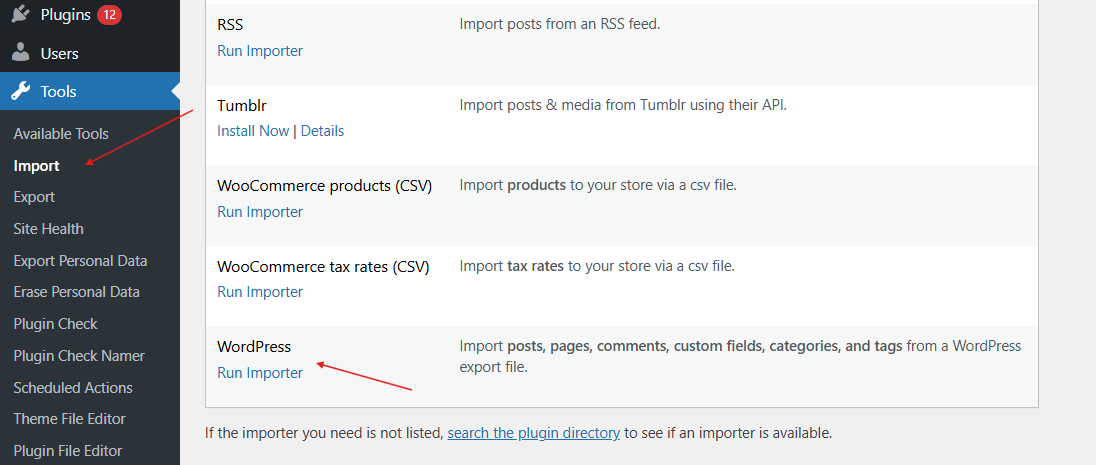Click the Plugins plug icon
The image size is (1096, 465).
click(21, 14)
